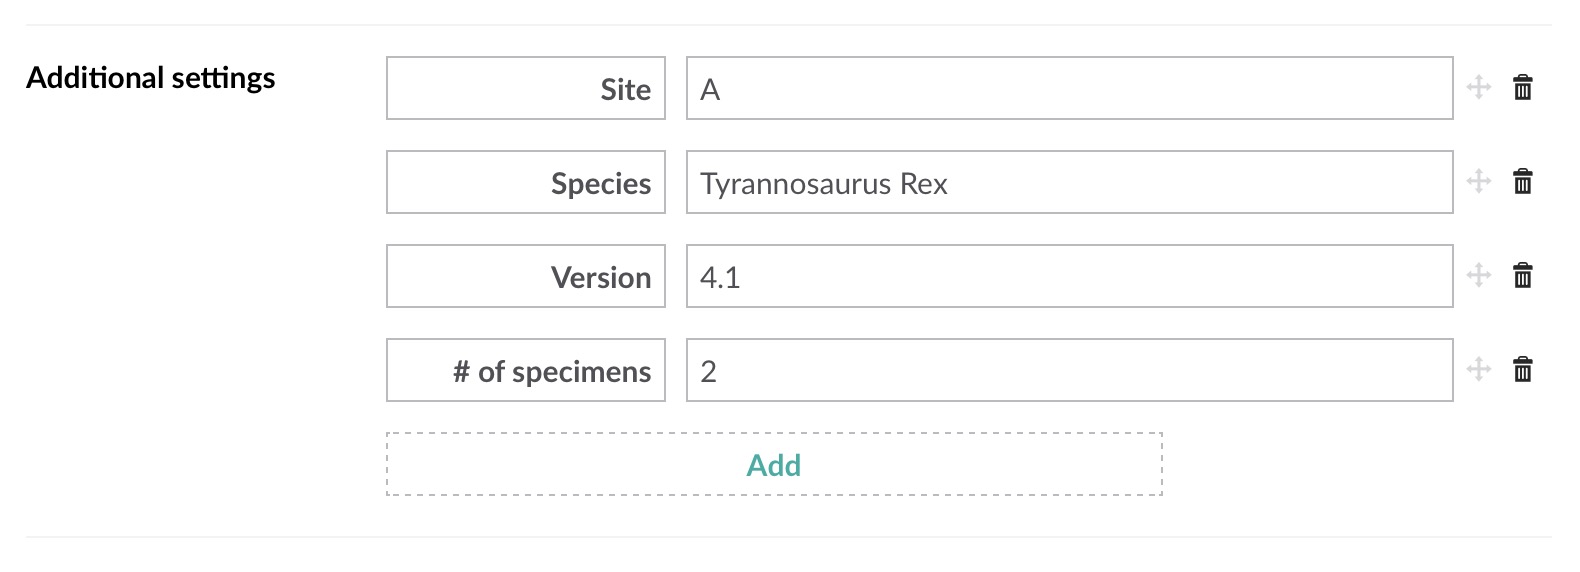Edit the Species key label field
The width and height of the screenshot is (1580, 572).
(x=526, y=182)
